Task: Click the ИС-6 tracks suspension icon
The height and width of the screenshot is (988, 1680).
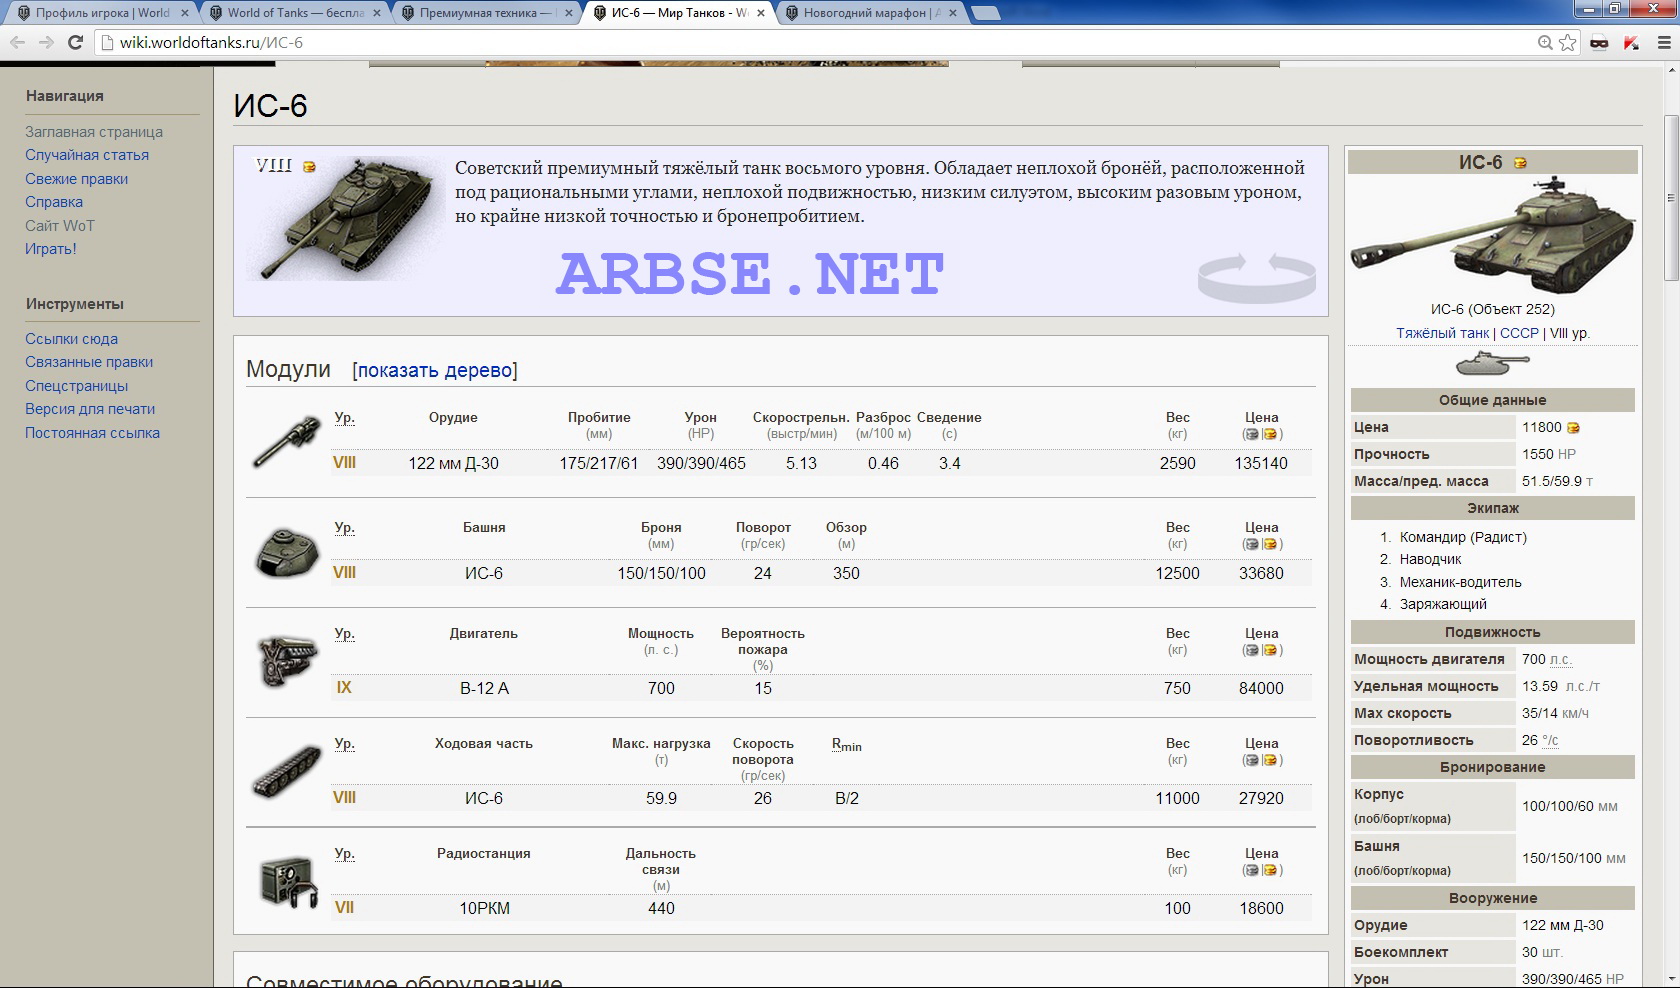Action: [x=287, y=772]
